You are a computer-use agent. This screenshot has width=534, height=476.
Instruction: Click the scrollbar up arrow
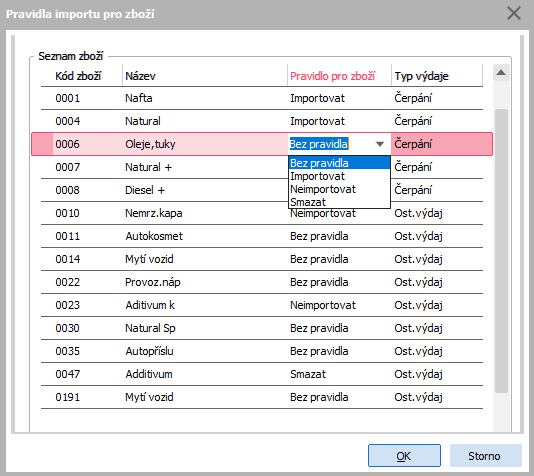coord(501,72)
